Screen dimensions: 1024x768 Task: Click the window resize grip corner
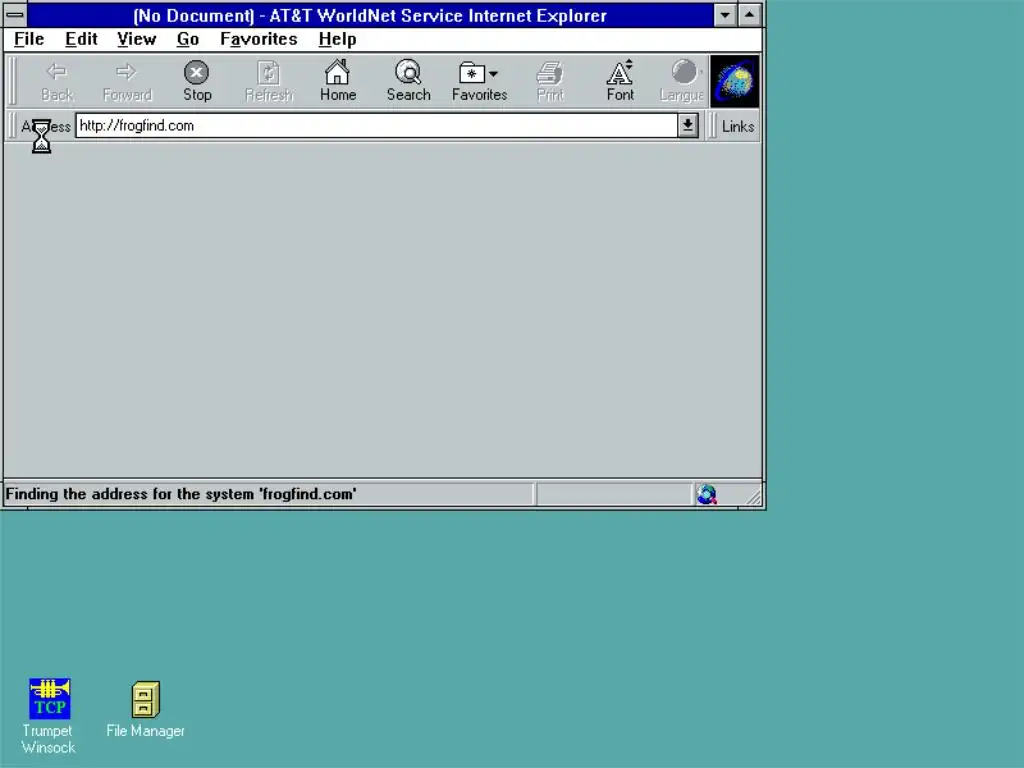pos(754,498)
